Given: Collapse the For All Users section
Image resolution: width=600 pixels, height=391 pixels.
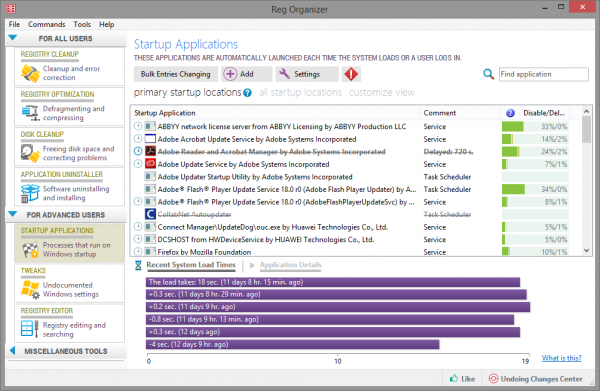Looking at the screenshot, I should [x=13, y=38].
